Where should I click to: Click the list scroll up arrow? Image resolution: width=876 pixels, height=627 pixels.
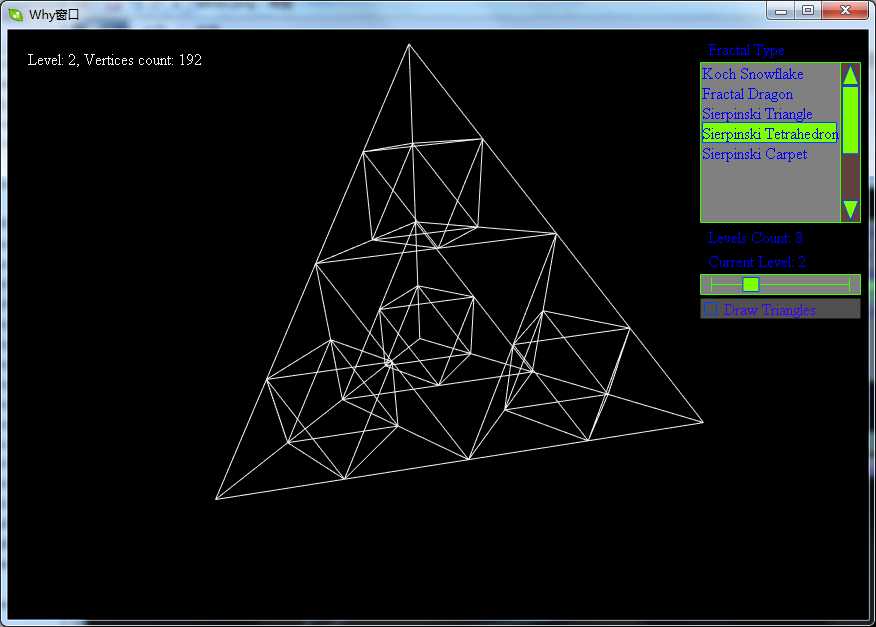[x=850, y=75]
